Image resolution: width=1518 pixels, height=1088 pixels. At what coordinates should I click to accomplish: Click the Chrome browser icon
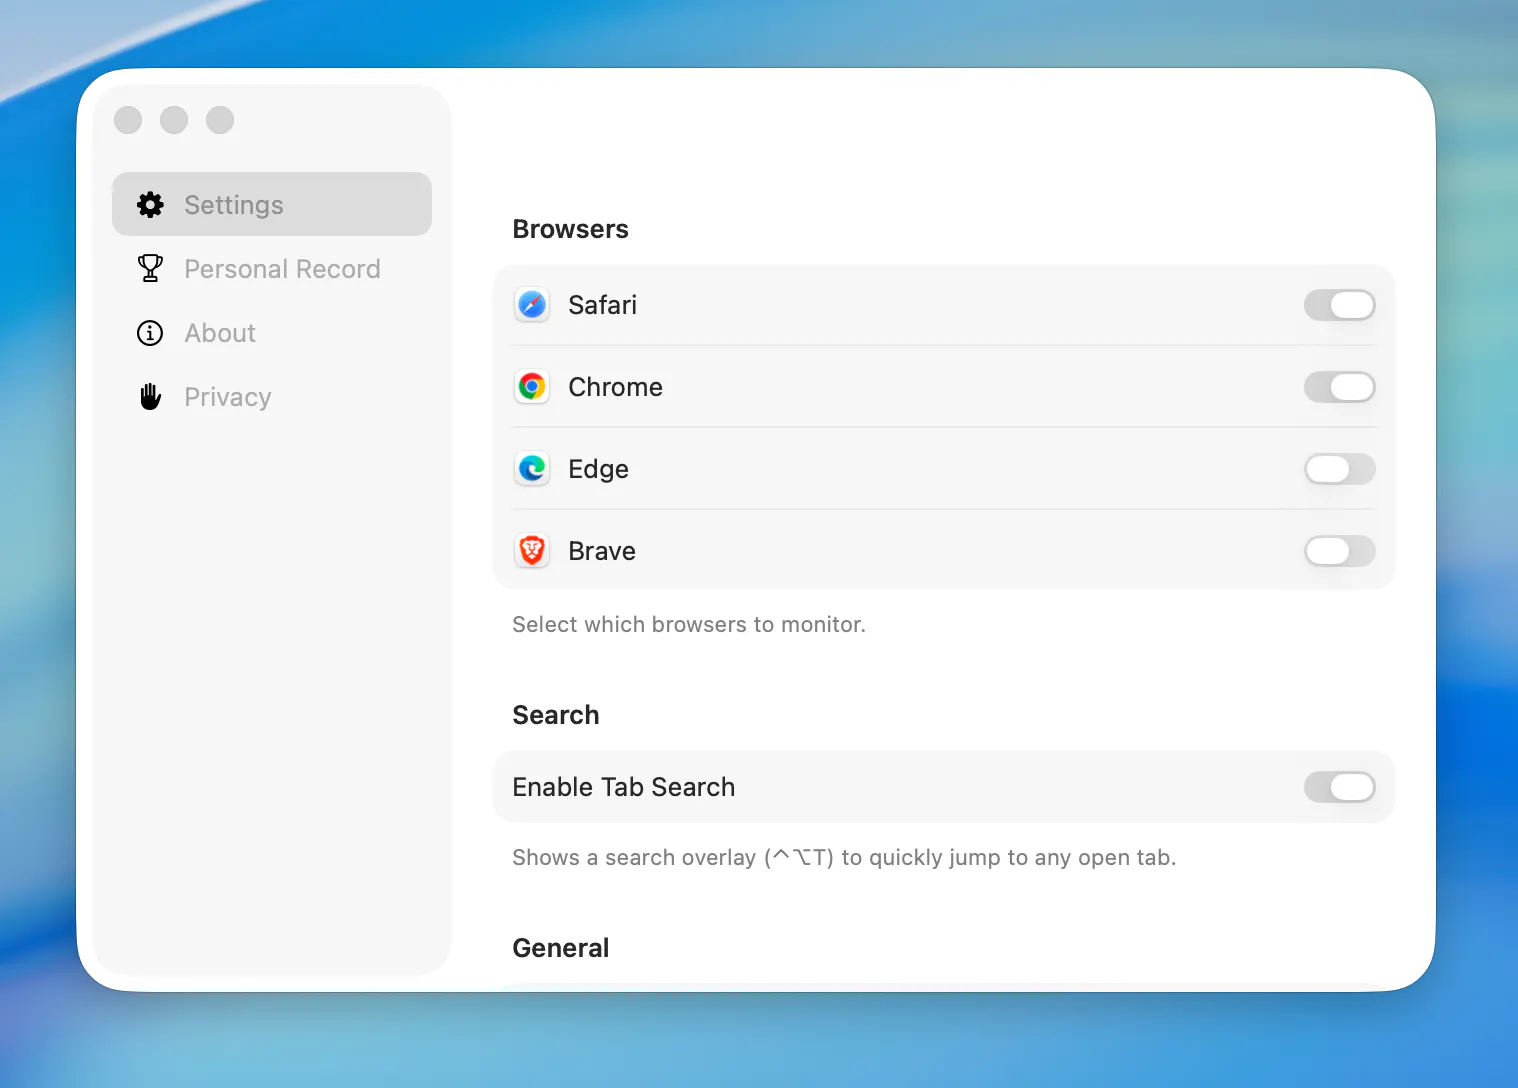click(x=532, y=386)
